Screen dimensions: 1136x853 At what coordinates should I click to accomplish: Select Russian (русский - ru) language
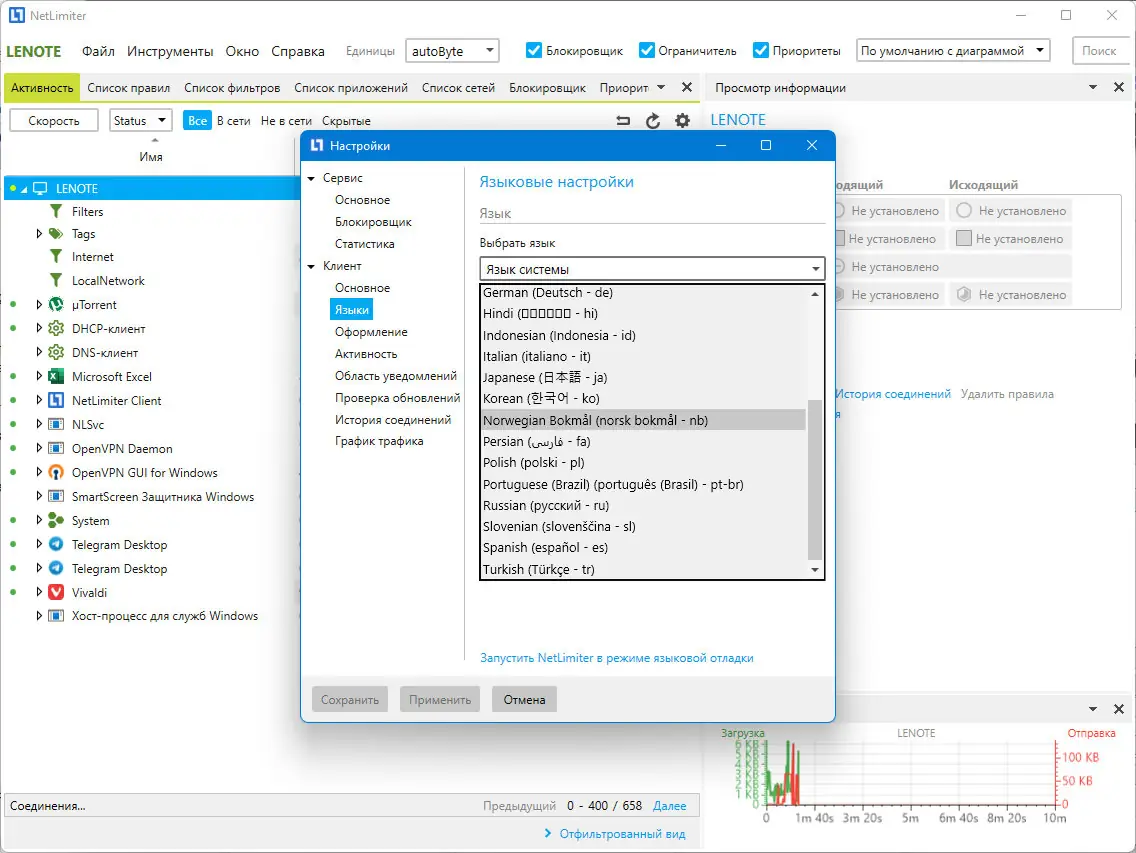pos(643,505)
